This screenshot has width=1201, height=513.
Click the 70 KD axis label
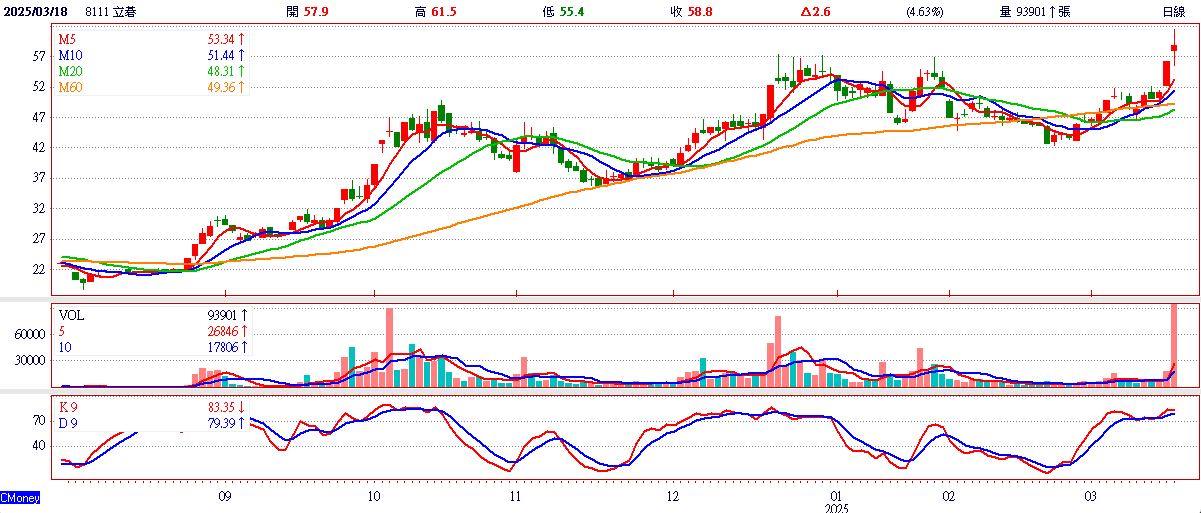tap(39, 421)
